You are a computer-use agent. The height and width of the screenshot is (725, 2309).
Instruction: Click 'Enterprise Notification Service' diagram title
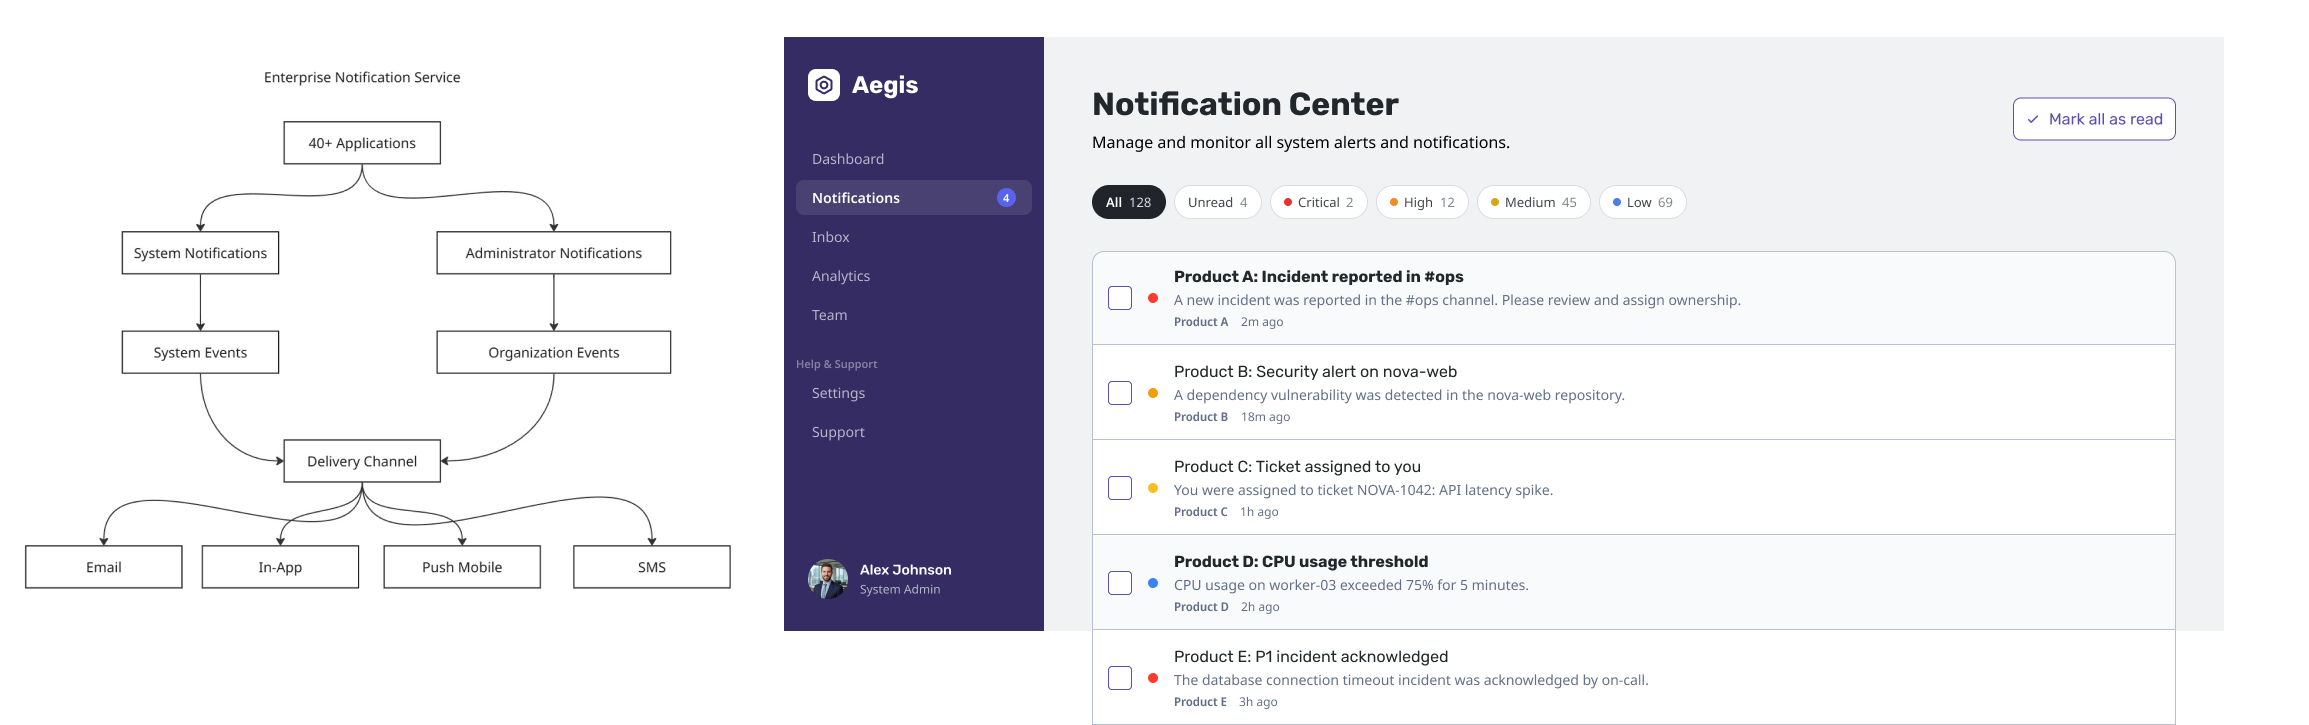click(x=362, y=77)
